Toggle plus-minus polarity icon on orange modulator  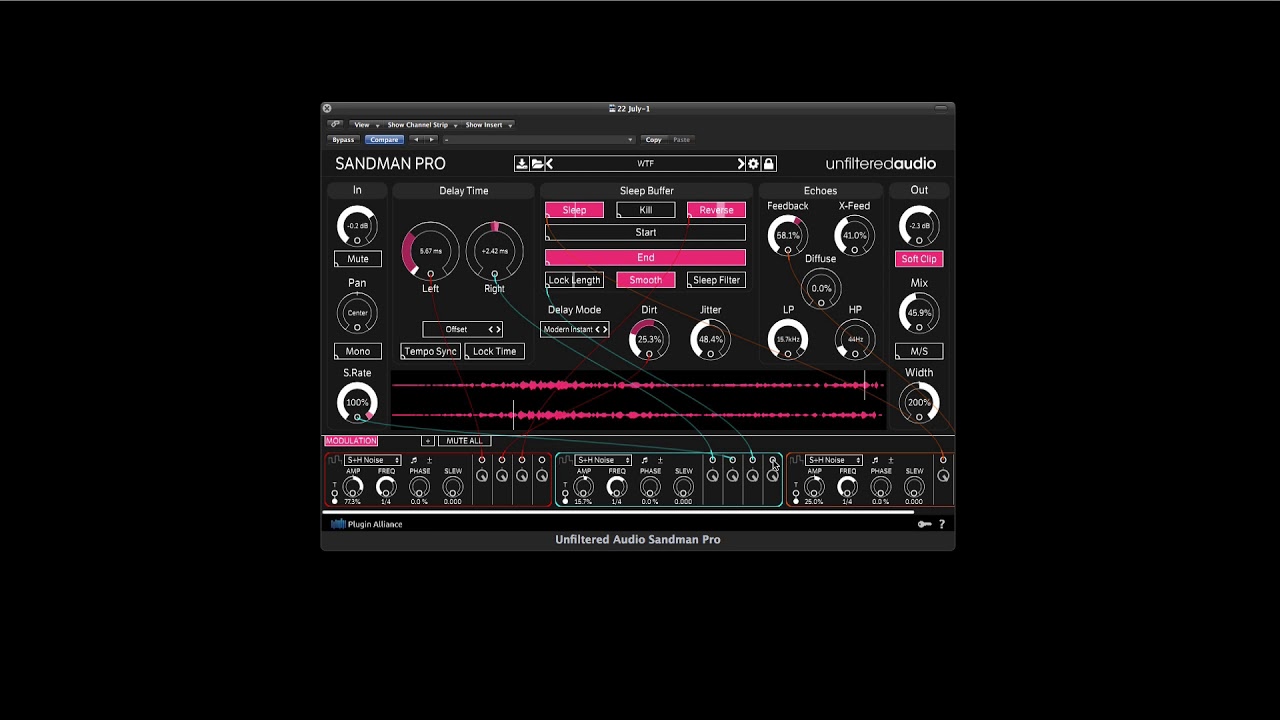(x=890, y=460)
